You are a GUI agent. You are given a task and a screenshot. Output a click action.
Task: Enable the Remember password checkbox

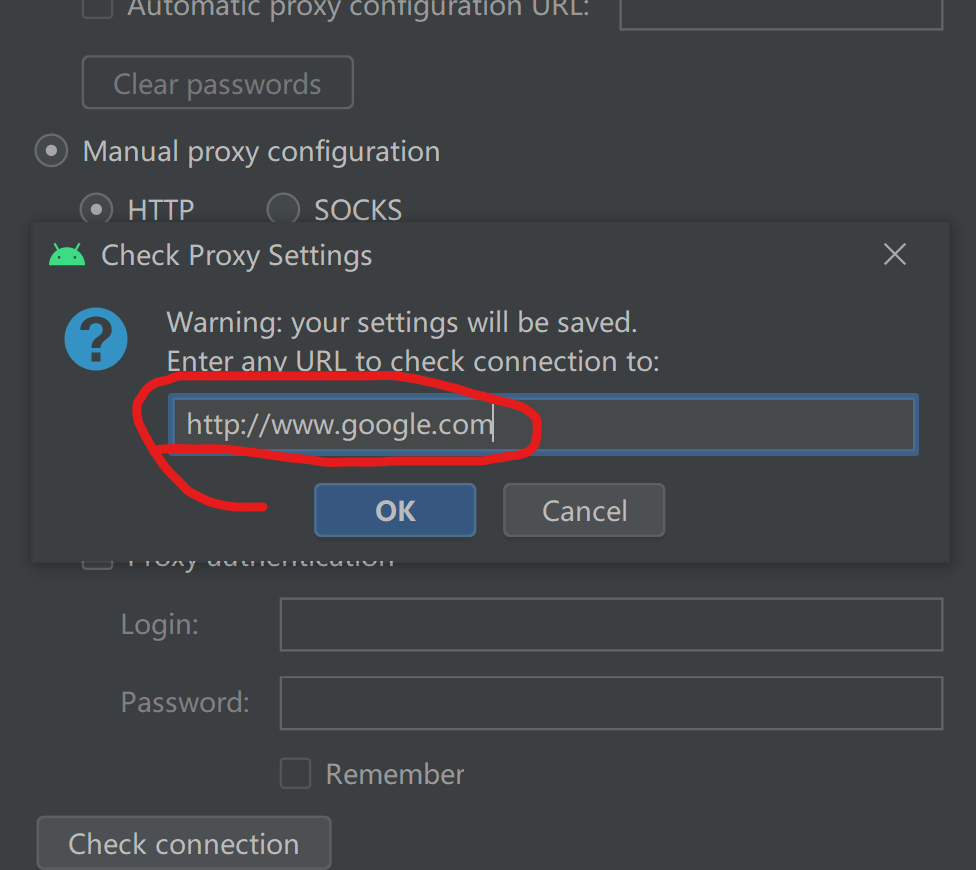point(295,774)
